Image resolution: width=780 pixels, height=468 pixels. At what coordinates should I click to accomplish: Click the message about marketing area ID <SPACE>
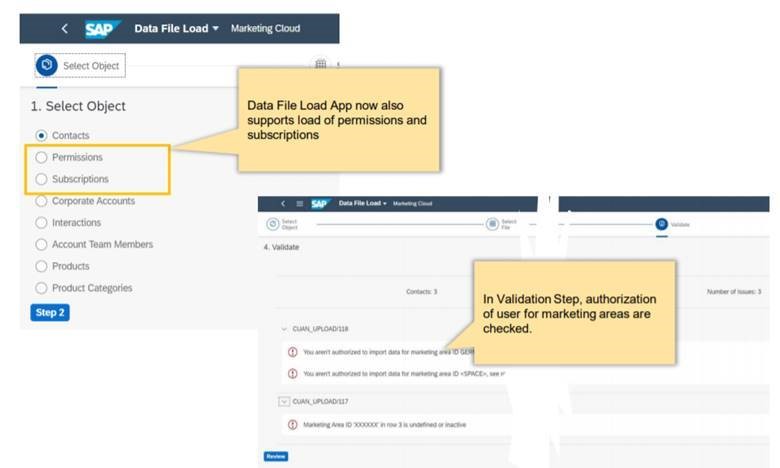pos(404,374)
